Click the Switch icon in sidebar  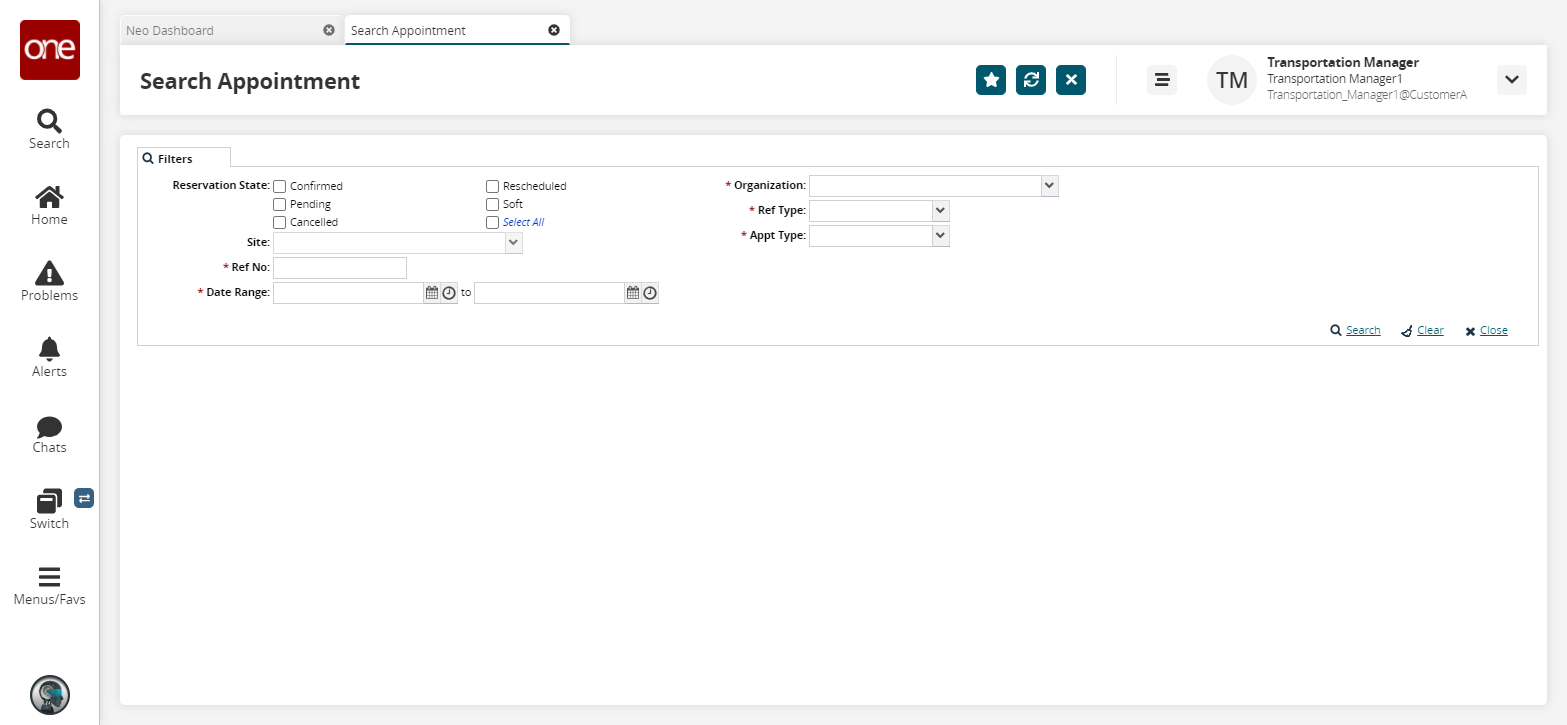pyautogui.click(x=49, y=508)
